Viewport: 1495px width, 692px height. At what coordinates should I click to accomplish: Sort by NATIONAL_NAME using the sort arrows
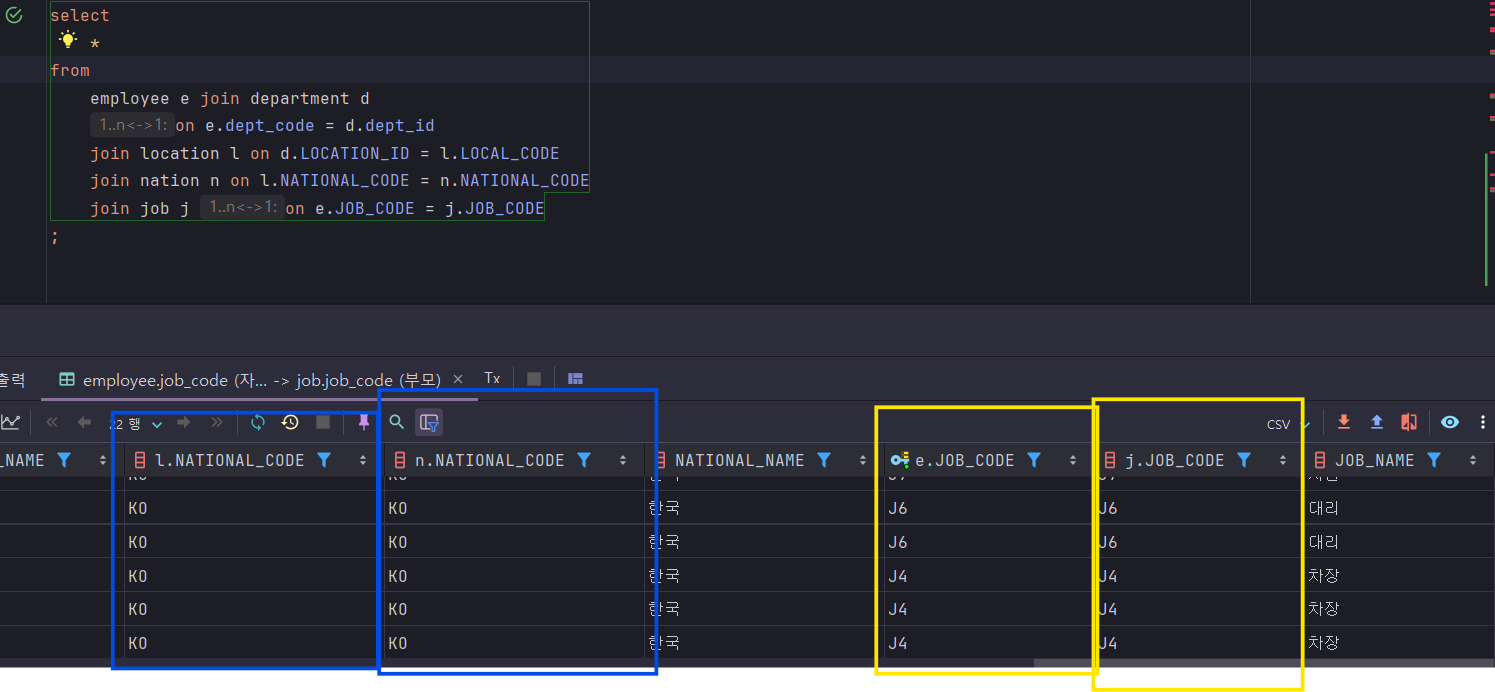pyautogui.click(x=863, y=460)
